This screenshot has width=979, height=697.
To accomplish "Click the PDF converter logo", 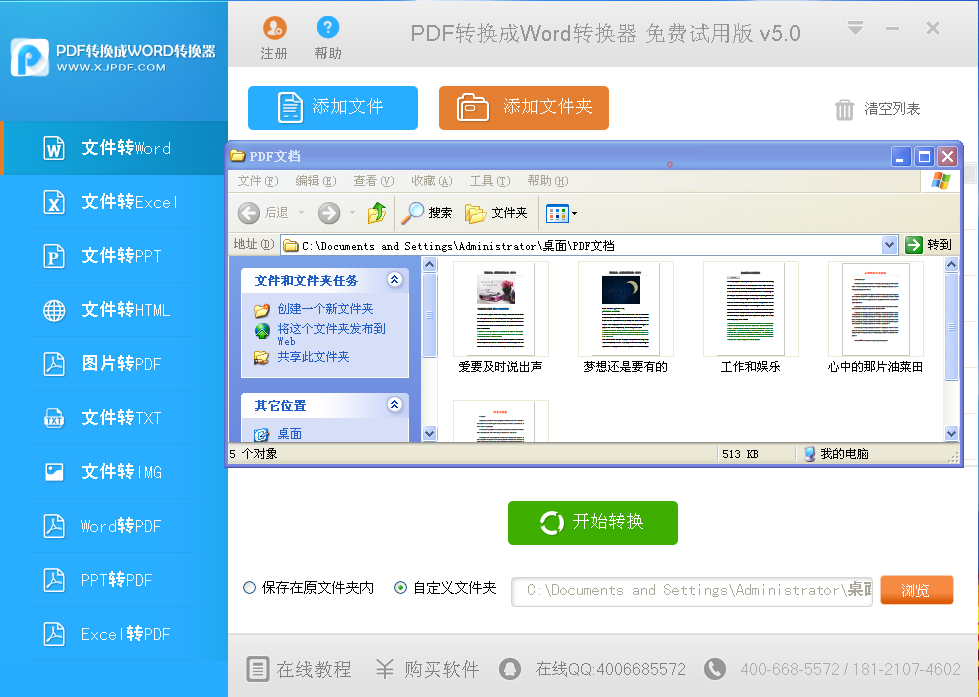I will click(29, 57).
